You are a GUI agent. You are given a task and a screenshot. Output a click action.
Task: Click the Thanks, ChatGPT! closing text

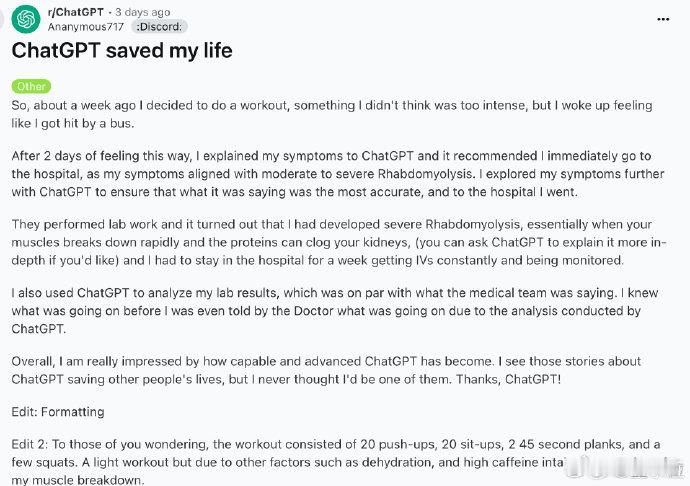pos(508,379)
